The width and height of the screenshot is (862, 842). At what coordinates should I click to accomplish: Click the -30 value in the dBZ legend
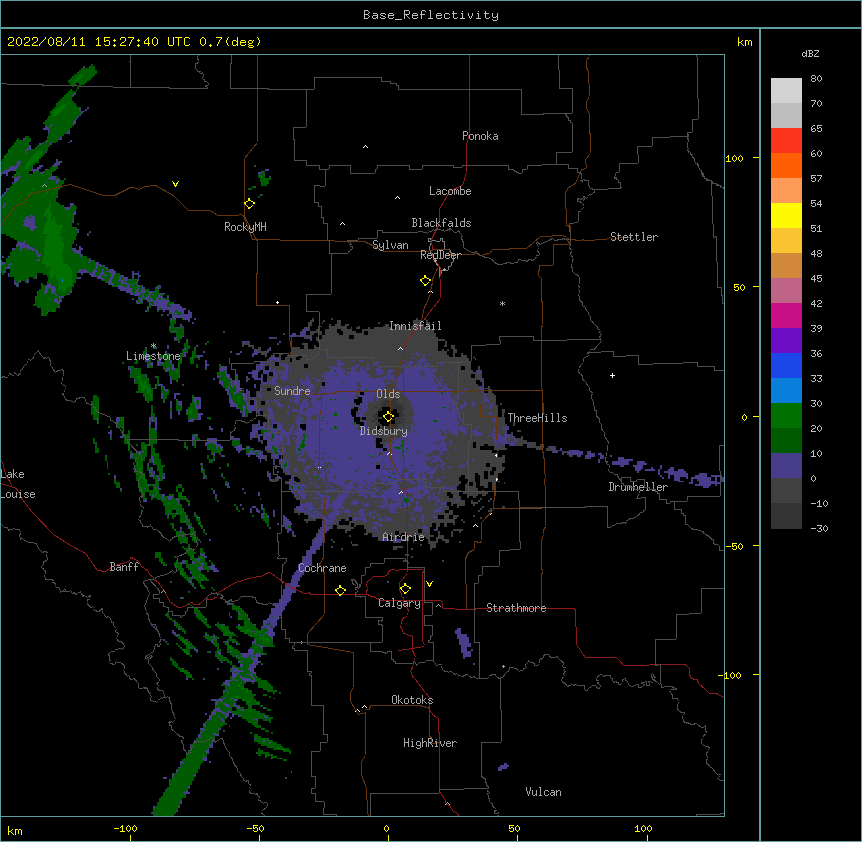click(819, 528)
